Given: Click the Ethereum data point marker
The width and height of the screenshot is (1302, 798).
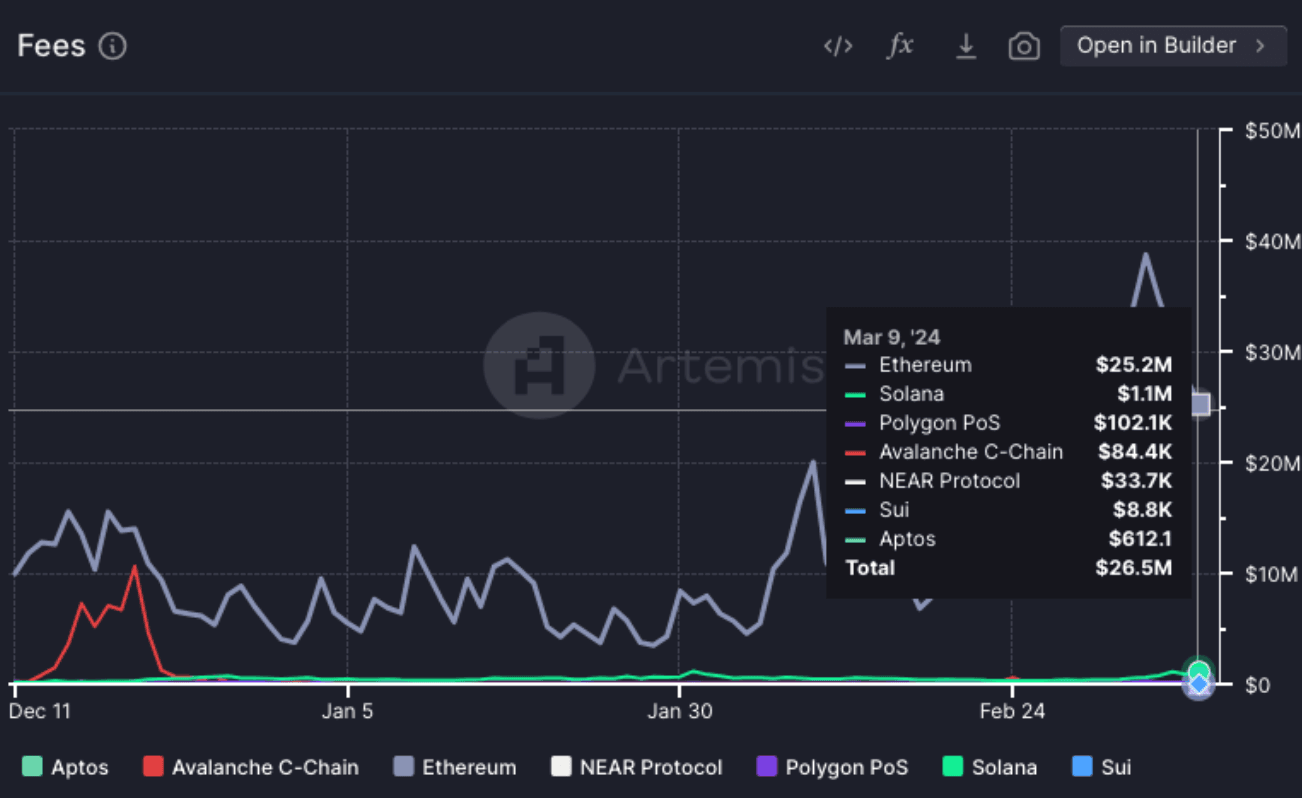Looking at the screenshot, I should [x=1199, y=404].
